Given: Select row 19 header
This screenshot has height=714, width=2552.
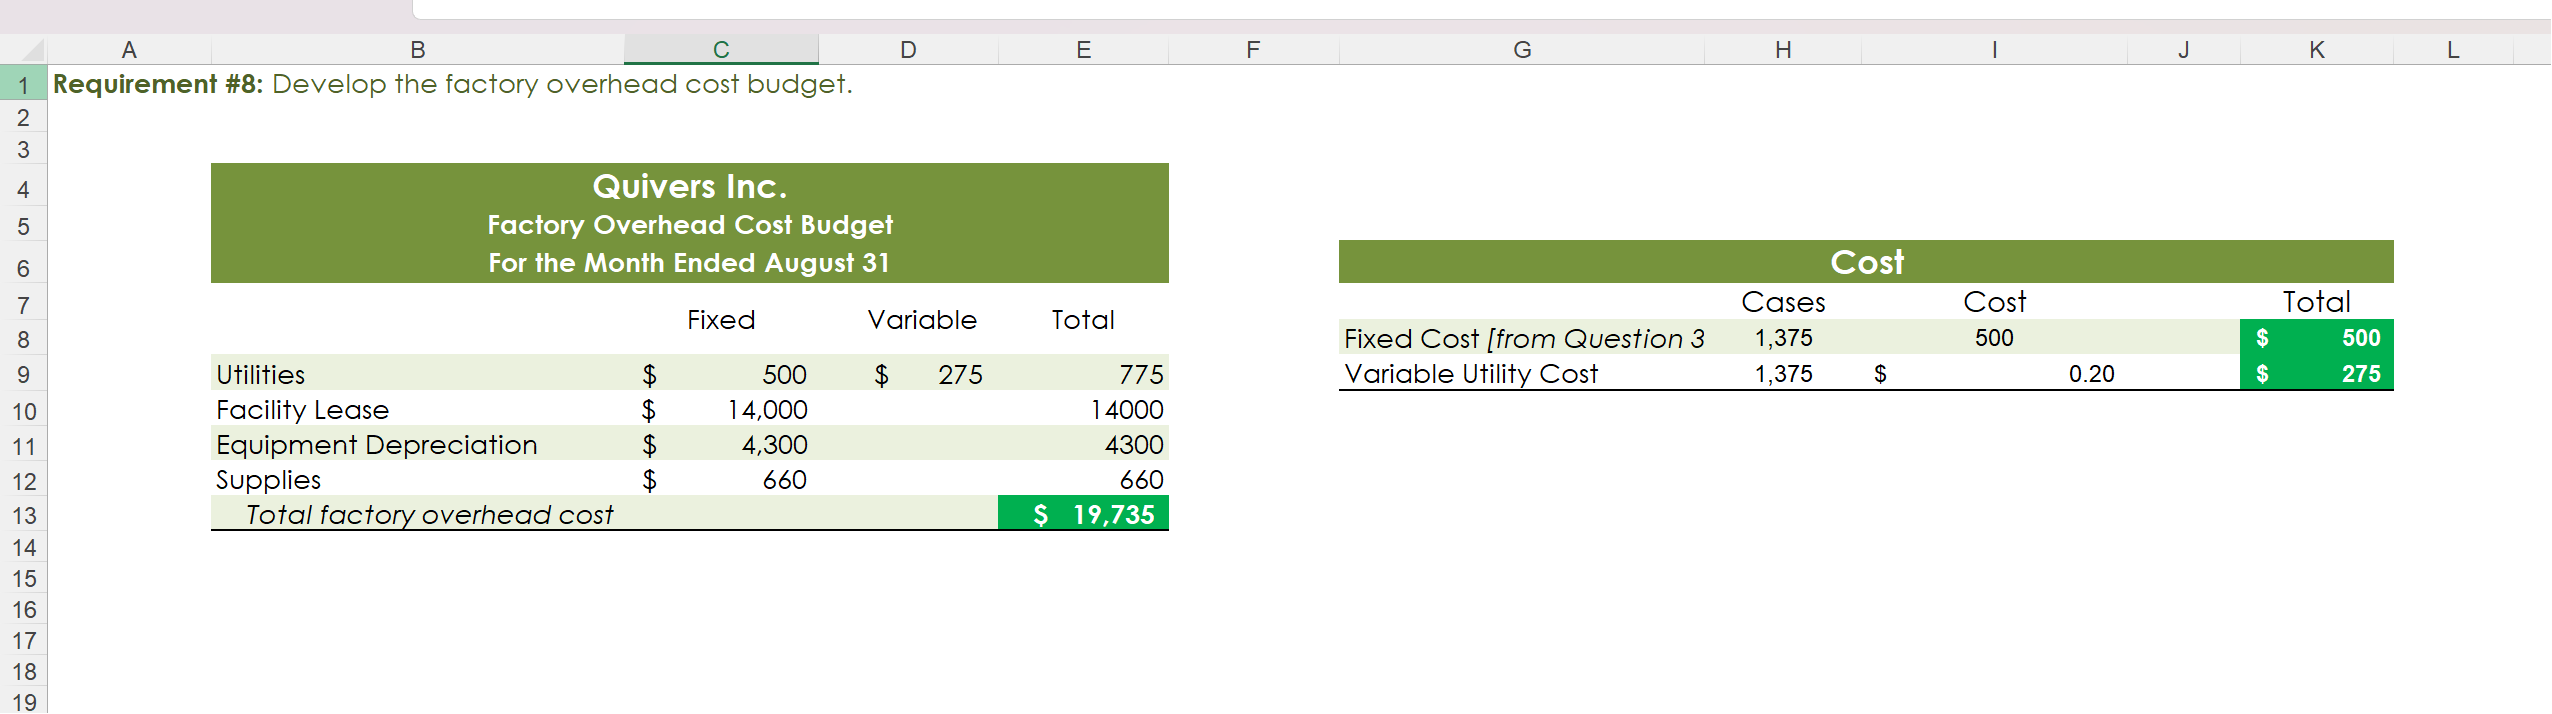Looking at the screenshot, I should [x=23, y=702].
